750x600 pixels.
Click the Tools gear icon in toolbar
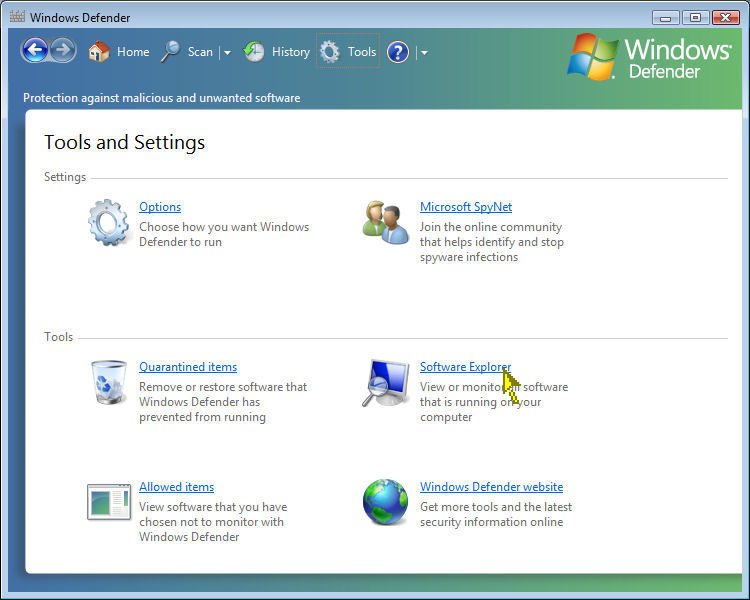pos(330,52)
